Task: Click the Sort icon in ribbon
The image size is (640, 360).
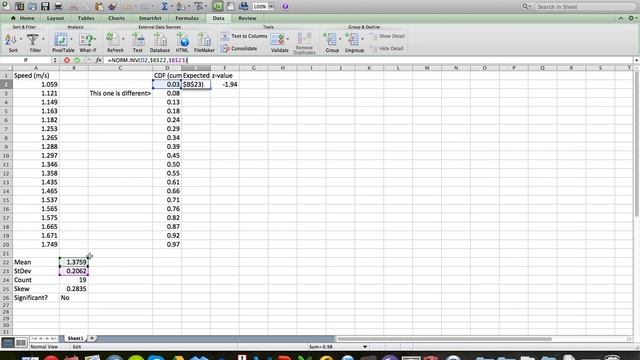Action: coord(11,40)
